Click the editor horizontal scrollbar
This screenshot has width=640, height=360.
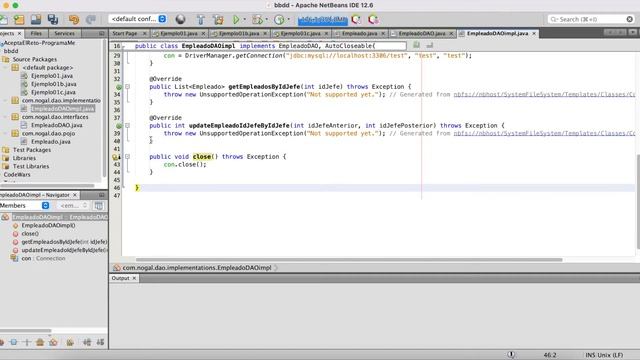tap(349, 260)
